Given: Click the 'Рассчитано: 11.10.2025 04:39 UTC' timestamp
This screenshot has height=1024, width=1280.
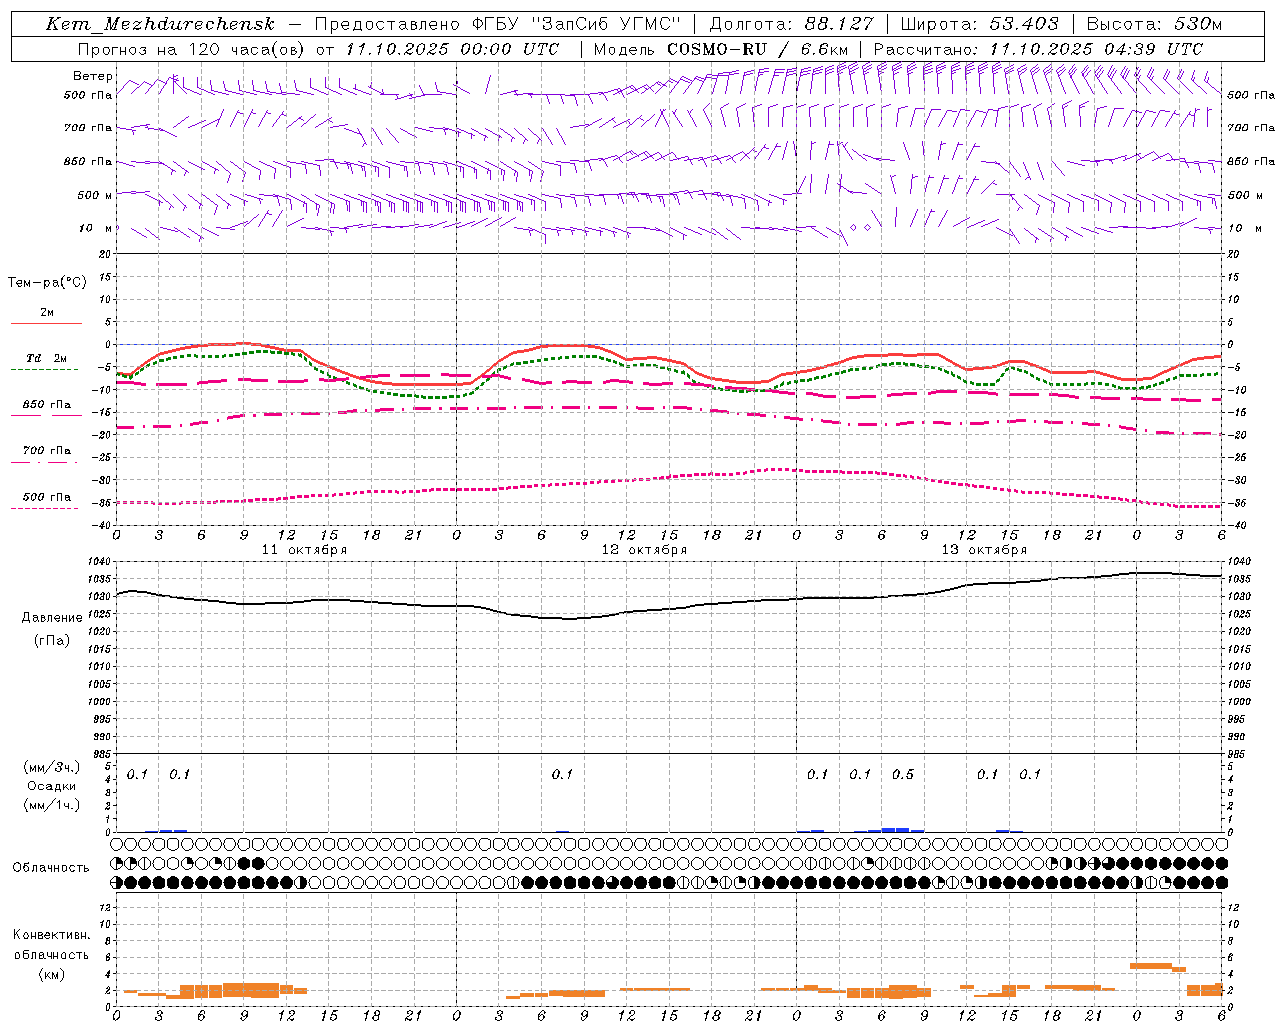Looking at the screenshot, I should coord(1038,49).
